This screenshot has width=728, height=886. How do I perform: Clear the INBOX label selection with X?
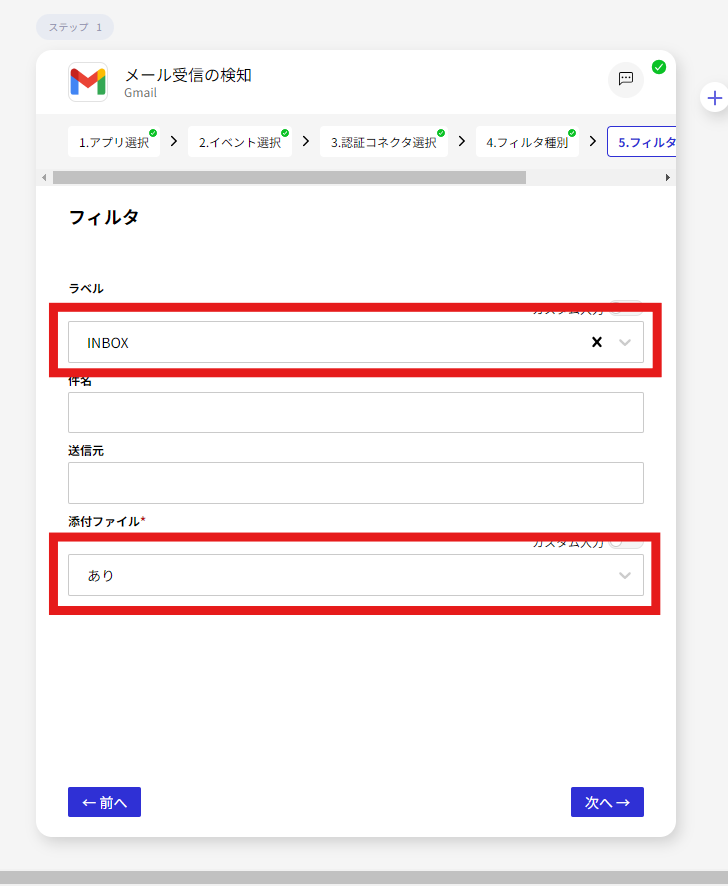point(597,342)
